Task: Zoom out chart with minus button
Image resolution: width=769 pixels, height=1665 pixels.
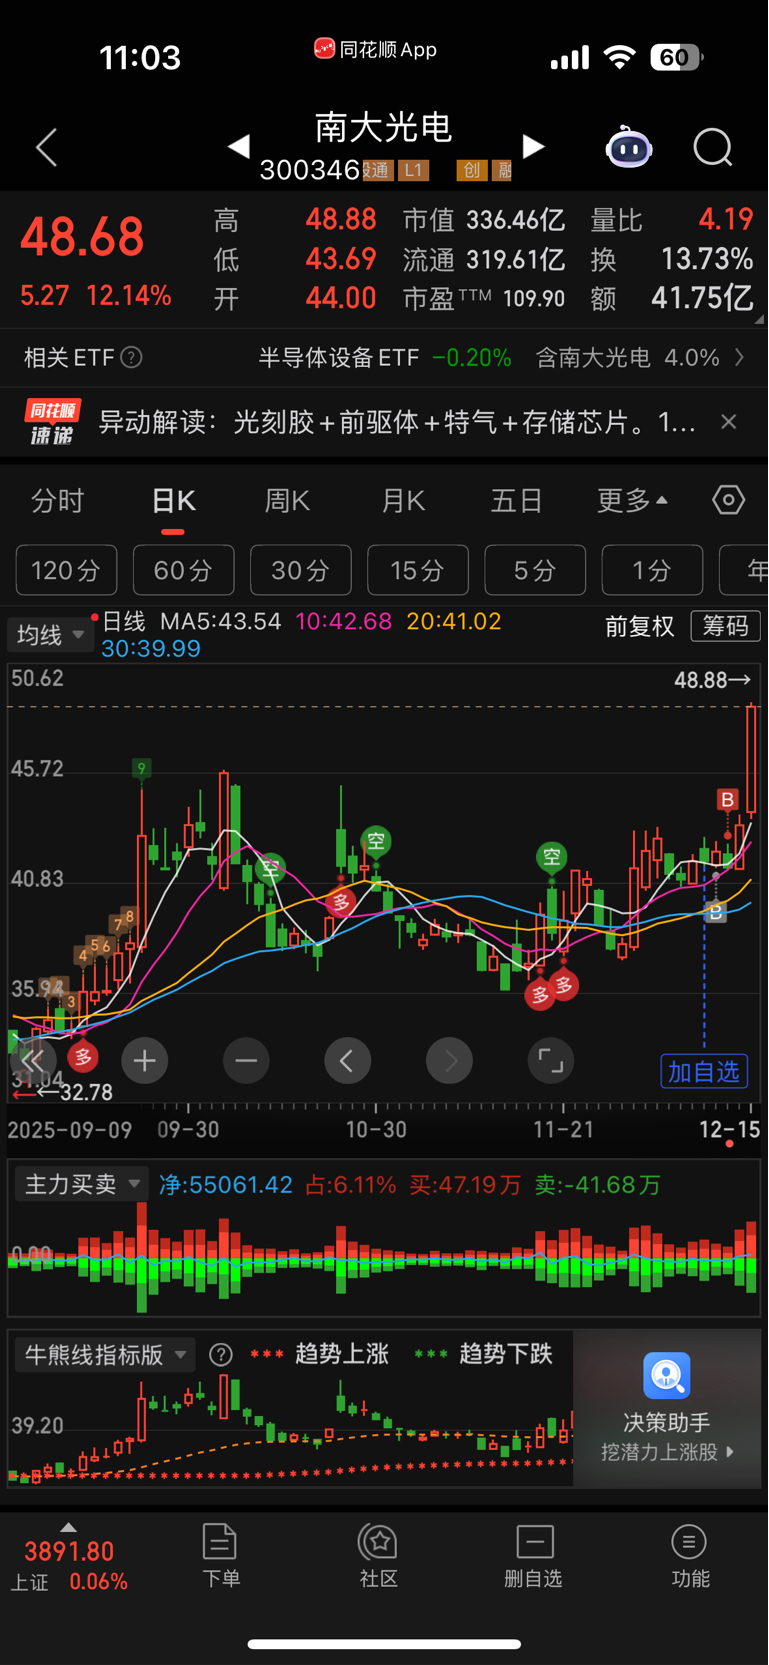Action: pyautogui.click(x=246, y=1061)
